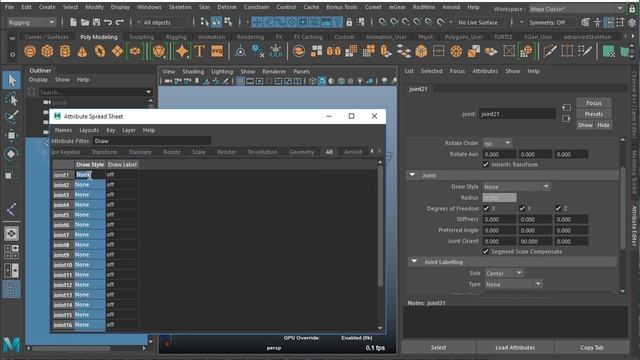Viewport: 640px width, 360px height.
Task: Activate the Rotate tool in toolbox
Action: [11, 154]
